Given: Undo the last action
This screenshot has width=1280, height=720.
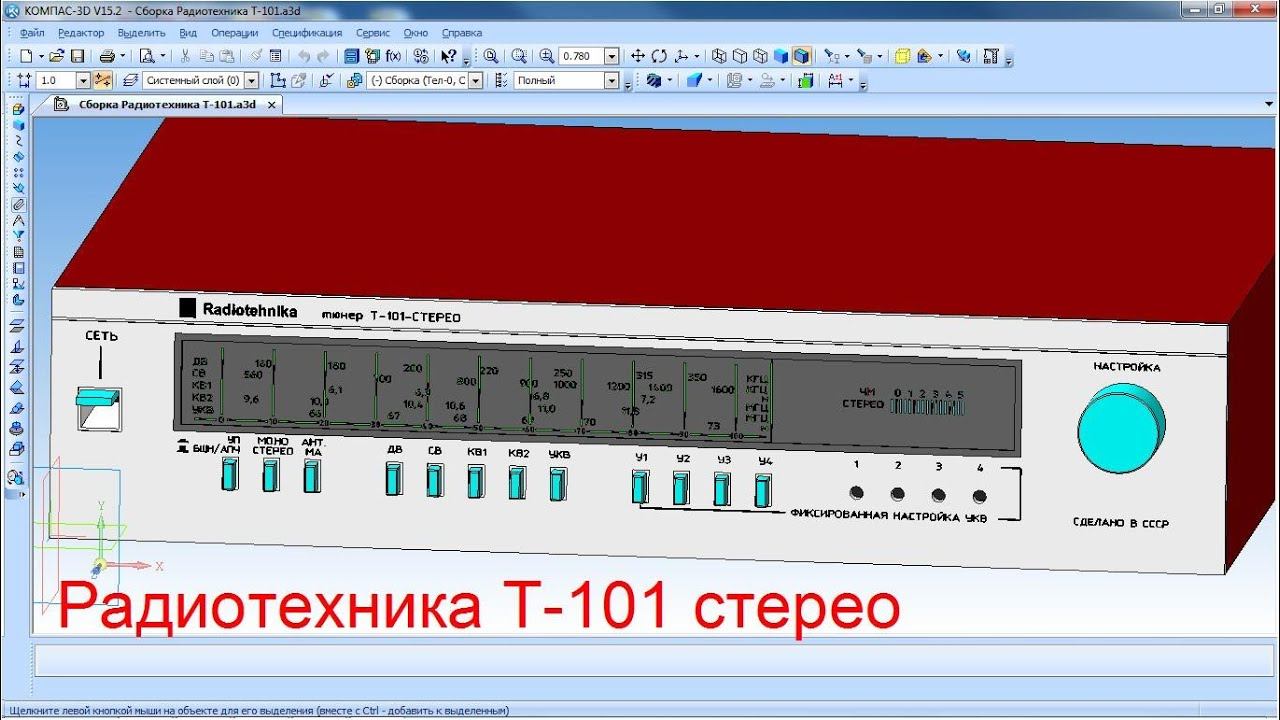Looking at the screenshot, I should pyautogui.click(x=304, y=56).
